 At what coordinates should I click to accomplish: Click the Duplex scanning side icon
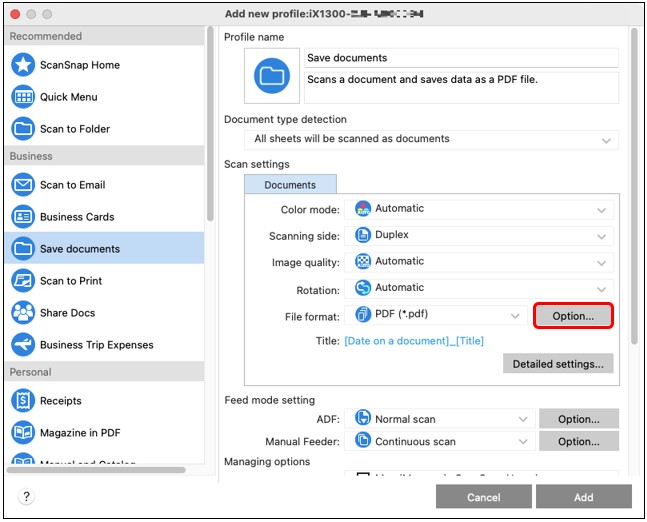[x=363, y=235]
